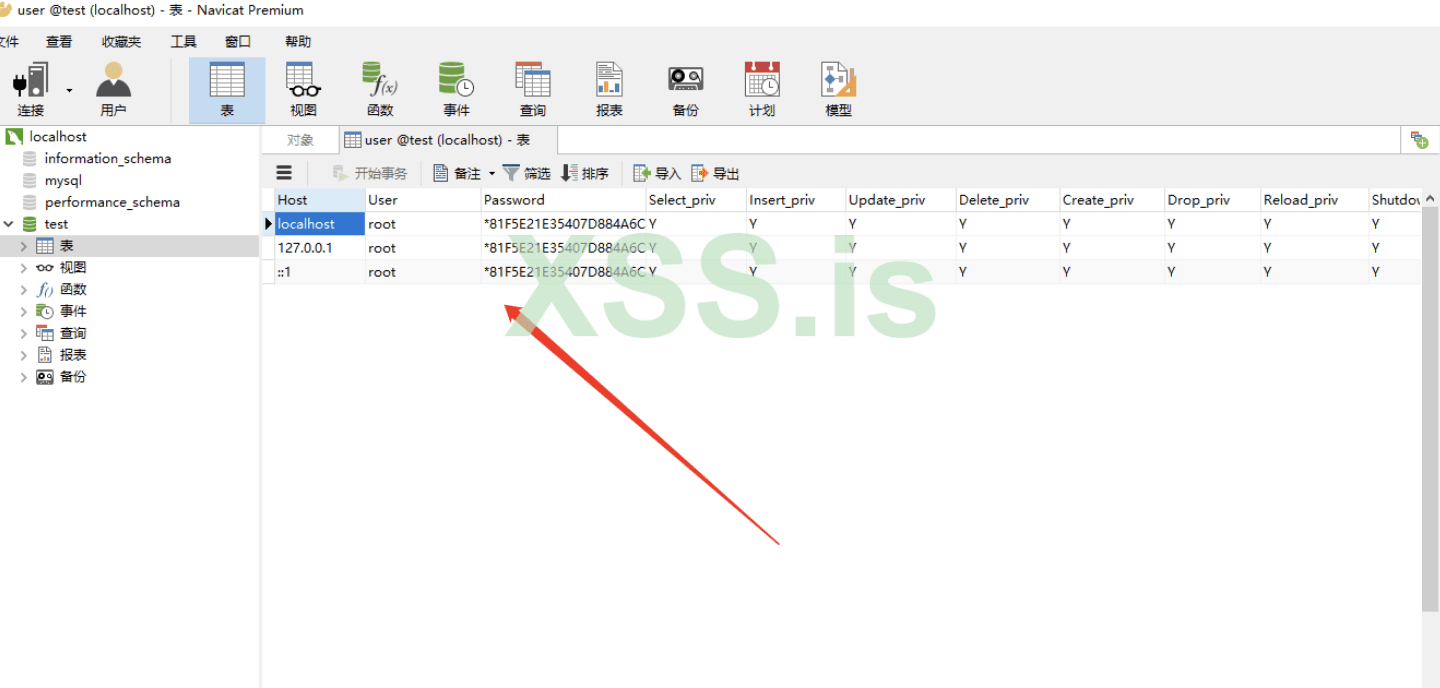Select the performance_schema database
This screenshot has height=688, width=1440.
(x=112, y=202)
